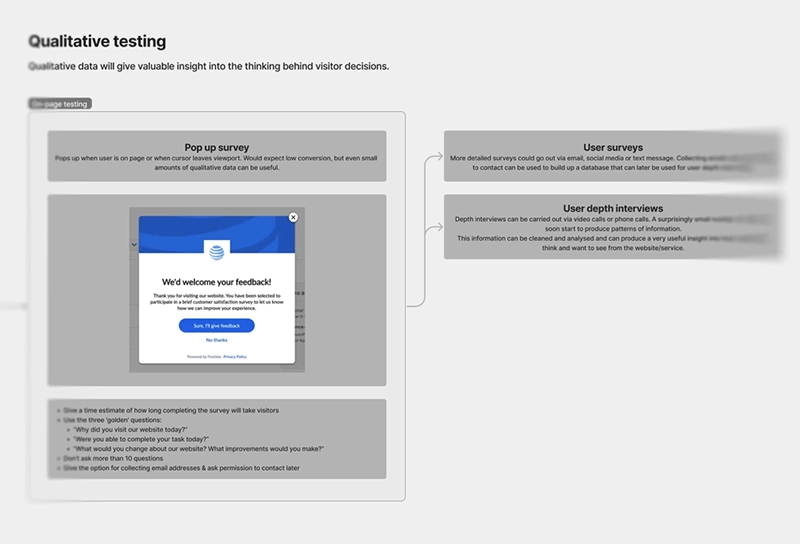800x544 pixels.
Task: Click the AT&T globe logo in the popup
Action: point(217,253)
